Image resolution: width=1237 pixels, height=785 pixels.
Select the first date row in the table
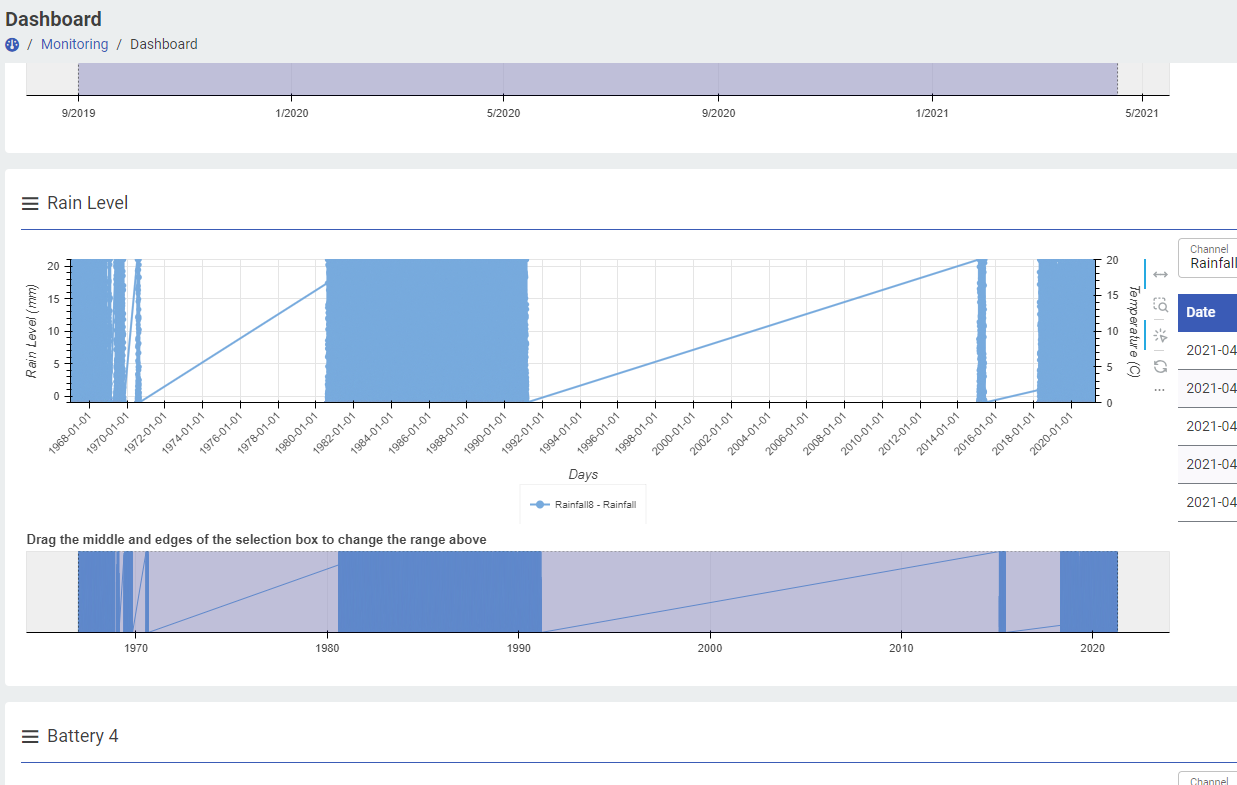[1210, 350]
